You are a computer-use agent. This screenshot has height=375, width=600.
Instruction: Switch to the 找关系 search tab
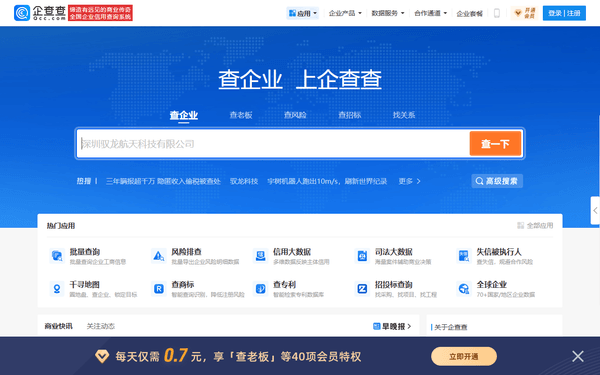pos(404,115)
